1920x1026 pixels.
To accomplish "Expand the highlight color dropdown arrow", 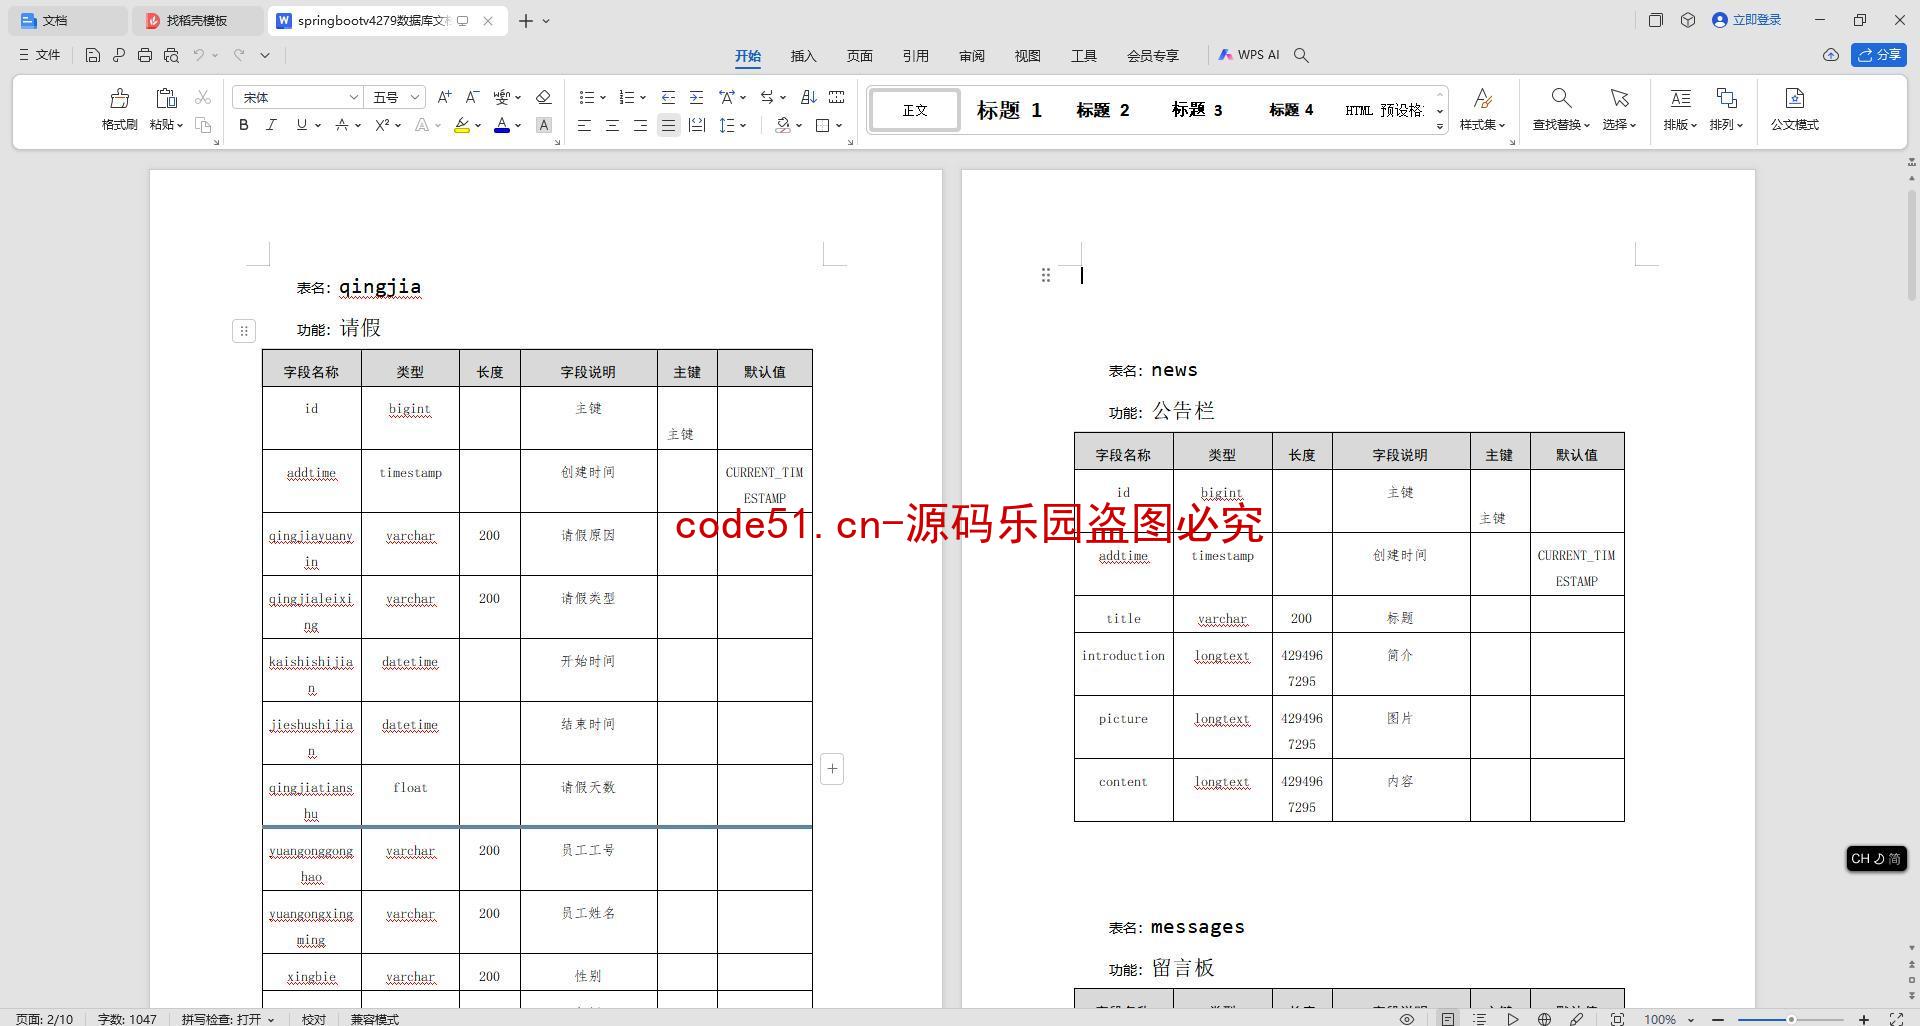I will (x=478, y=126).
